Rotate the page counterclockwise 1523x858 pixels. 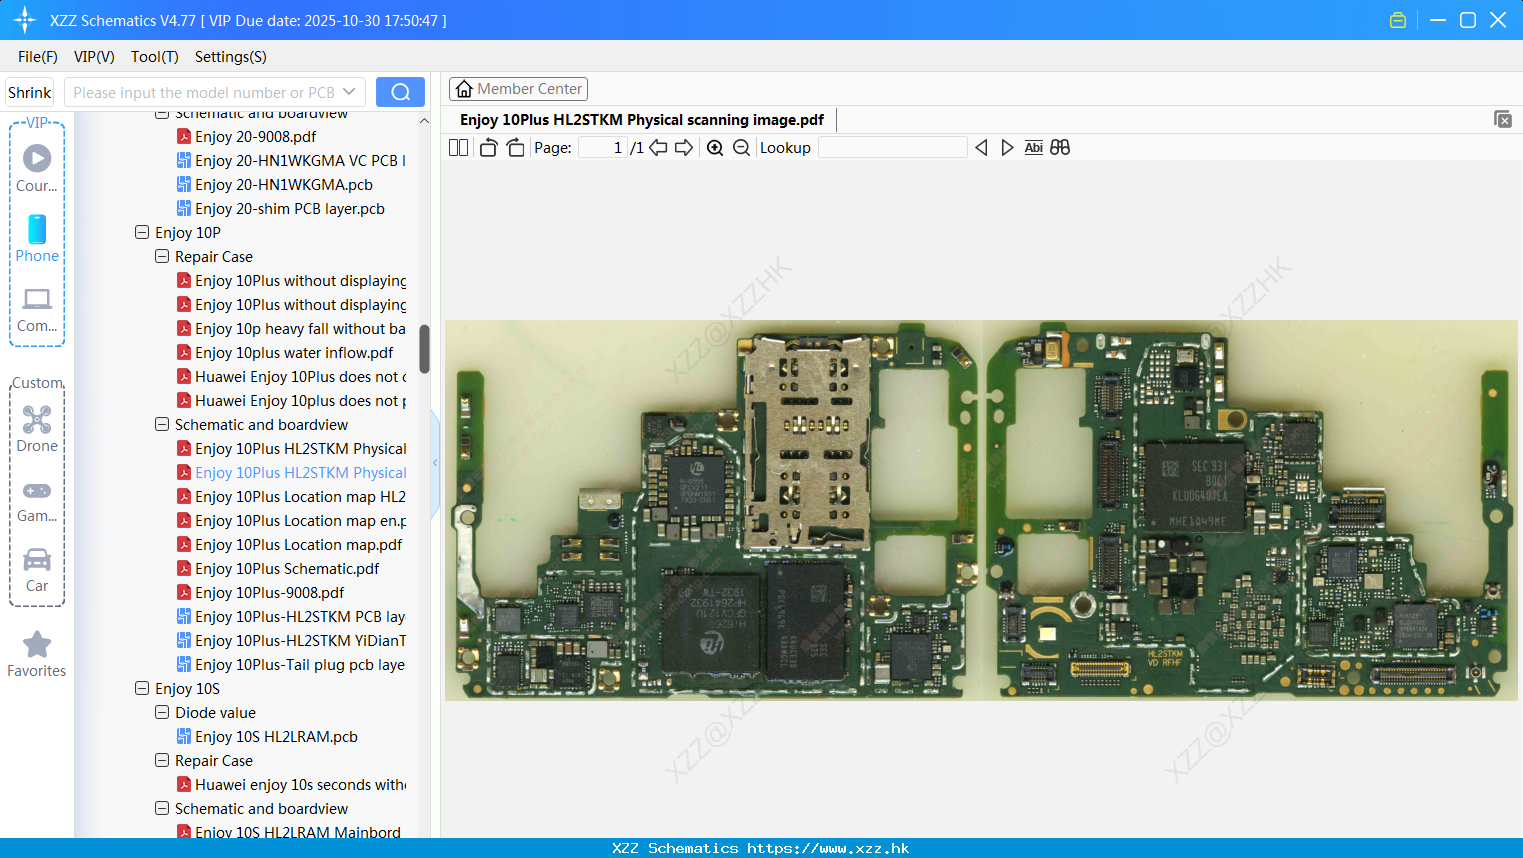488,148
